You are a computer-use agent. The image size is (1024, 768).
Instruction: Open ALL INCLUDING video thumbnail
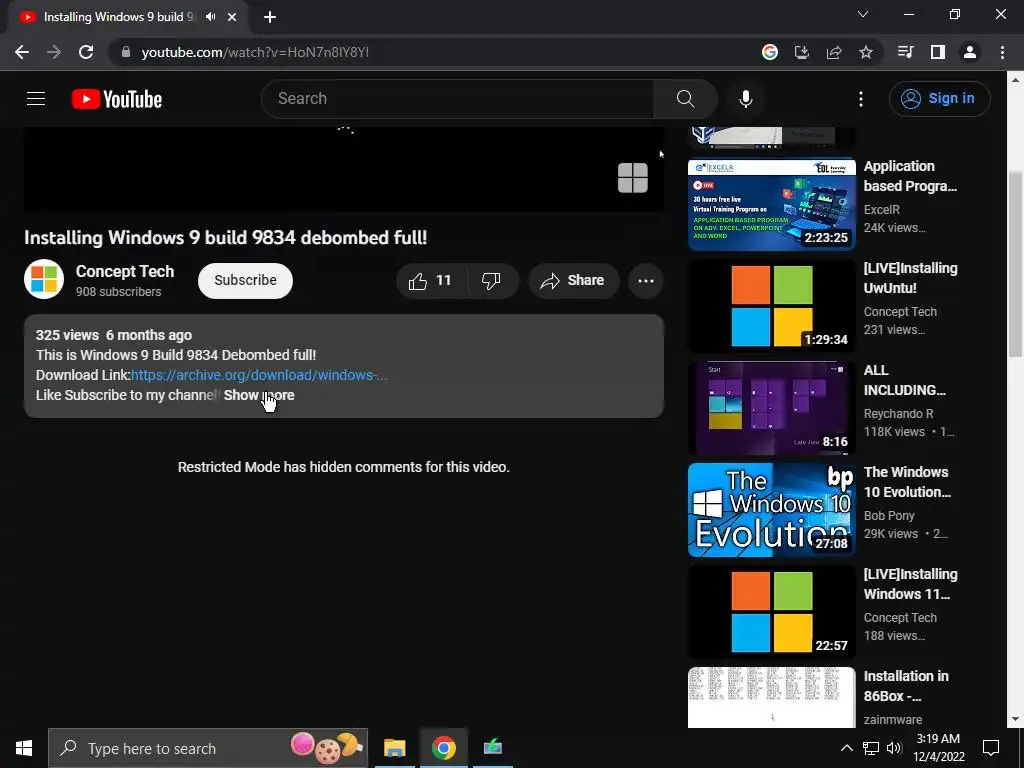click(x=771, y=408)
